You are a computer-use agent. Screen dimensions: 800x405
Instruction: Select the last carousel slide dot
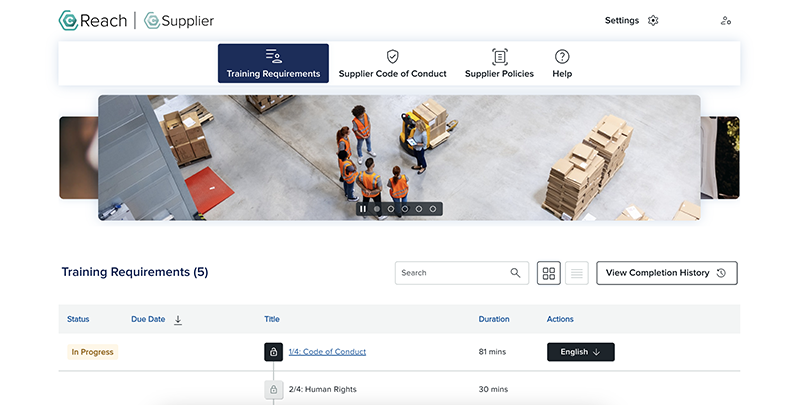433,209
